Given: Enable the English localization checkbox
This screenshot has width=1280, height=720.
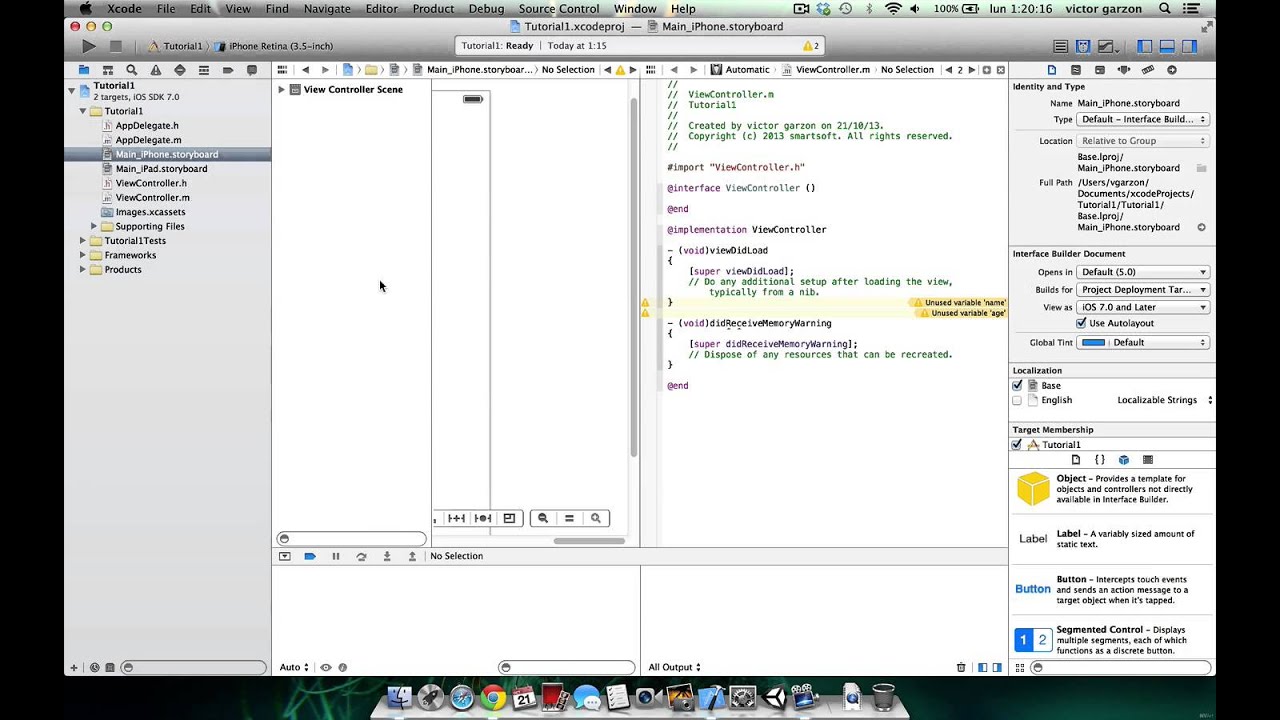Looking at the screenshot, I should [1017, 400].
